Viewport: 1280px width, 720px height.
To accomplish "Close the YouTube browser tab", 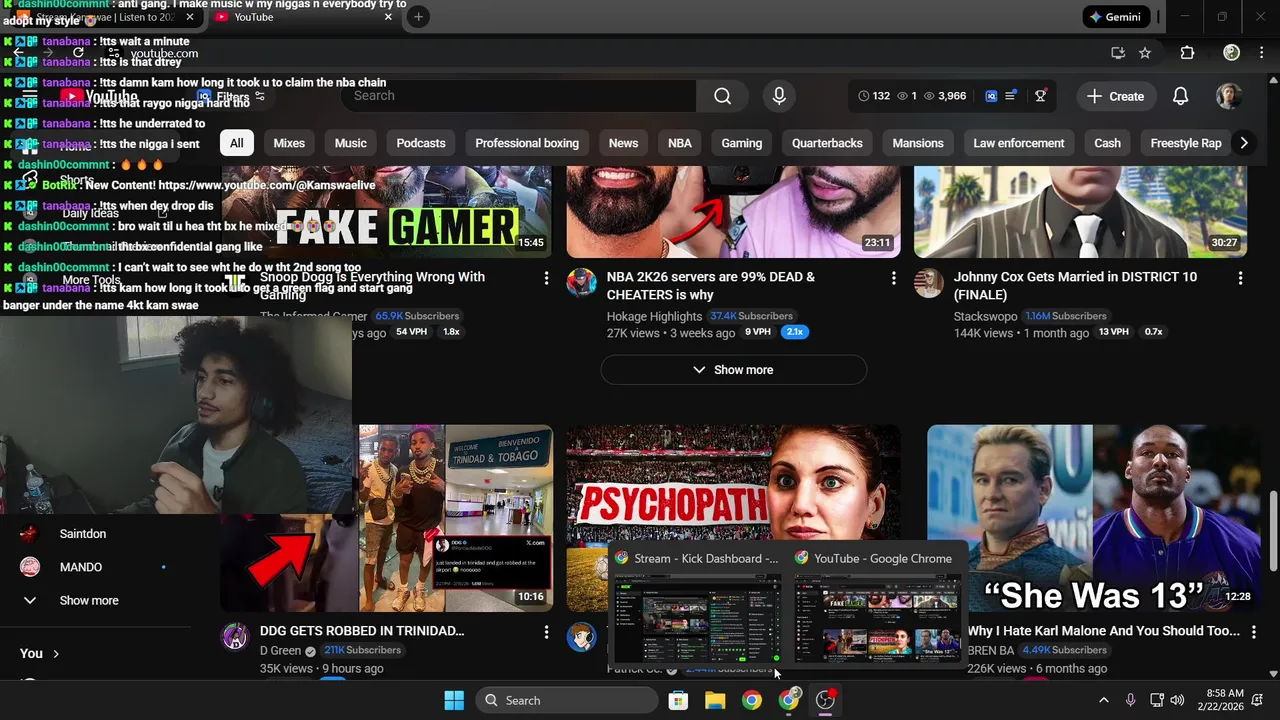I will pos(388,17).
